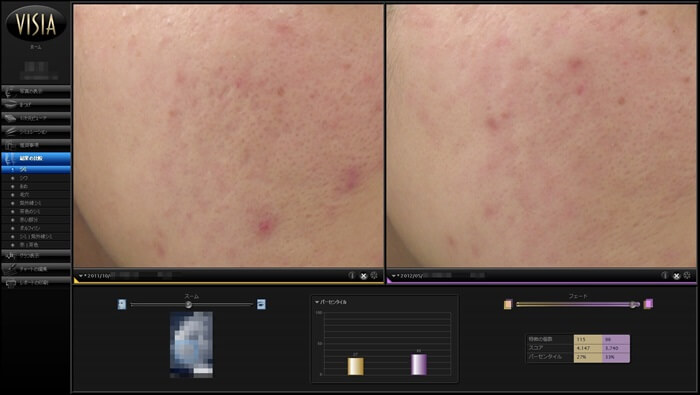Click the info icon under the right photo

[x=665, y=275]
